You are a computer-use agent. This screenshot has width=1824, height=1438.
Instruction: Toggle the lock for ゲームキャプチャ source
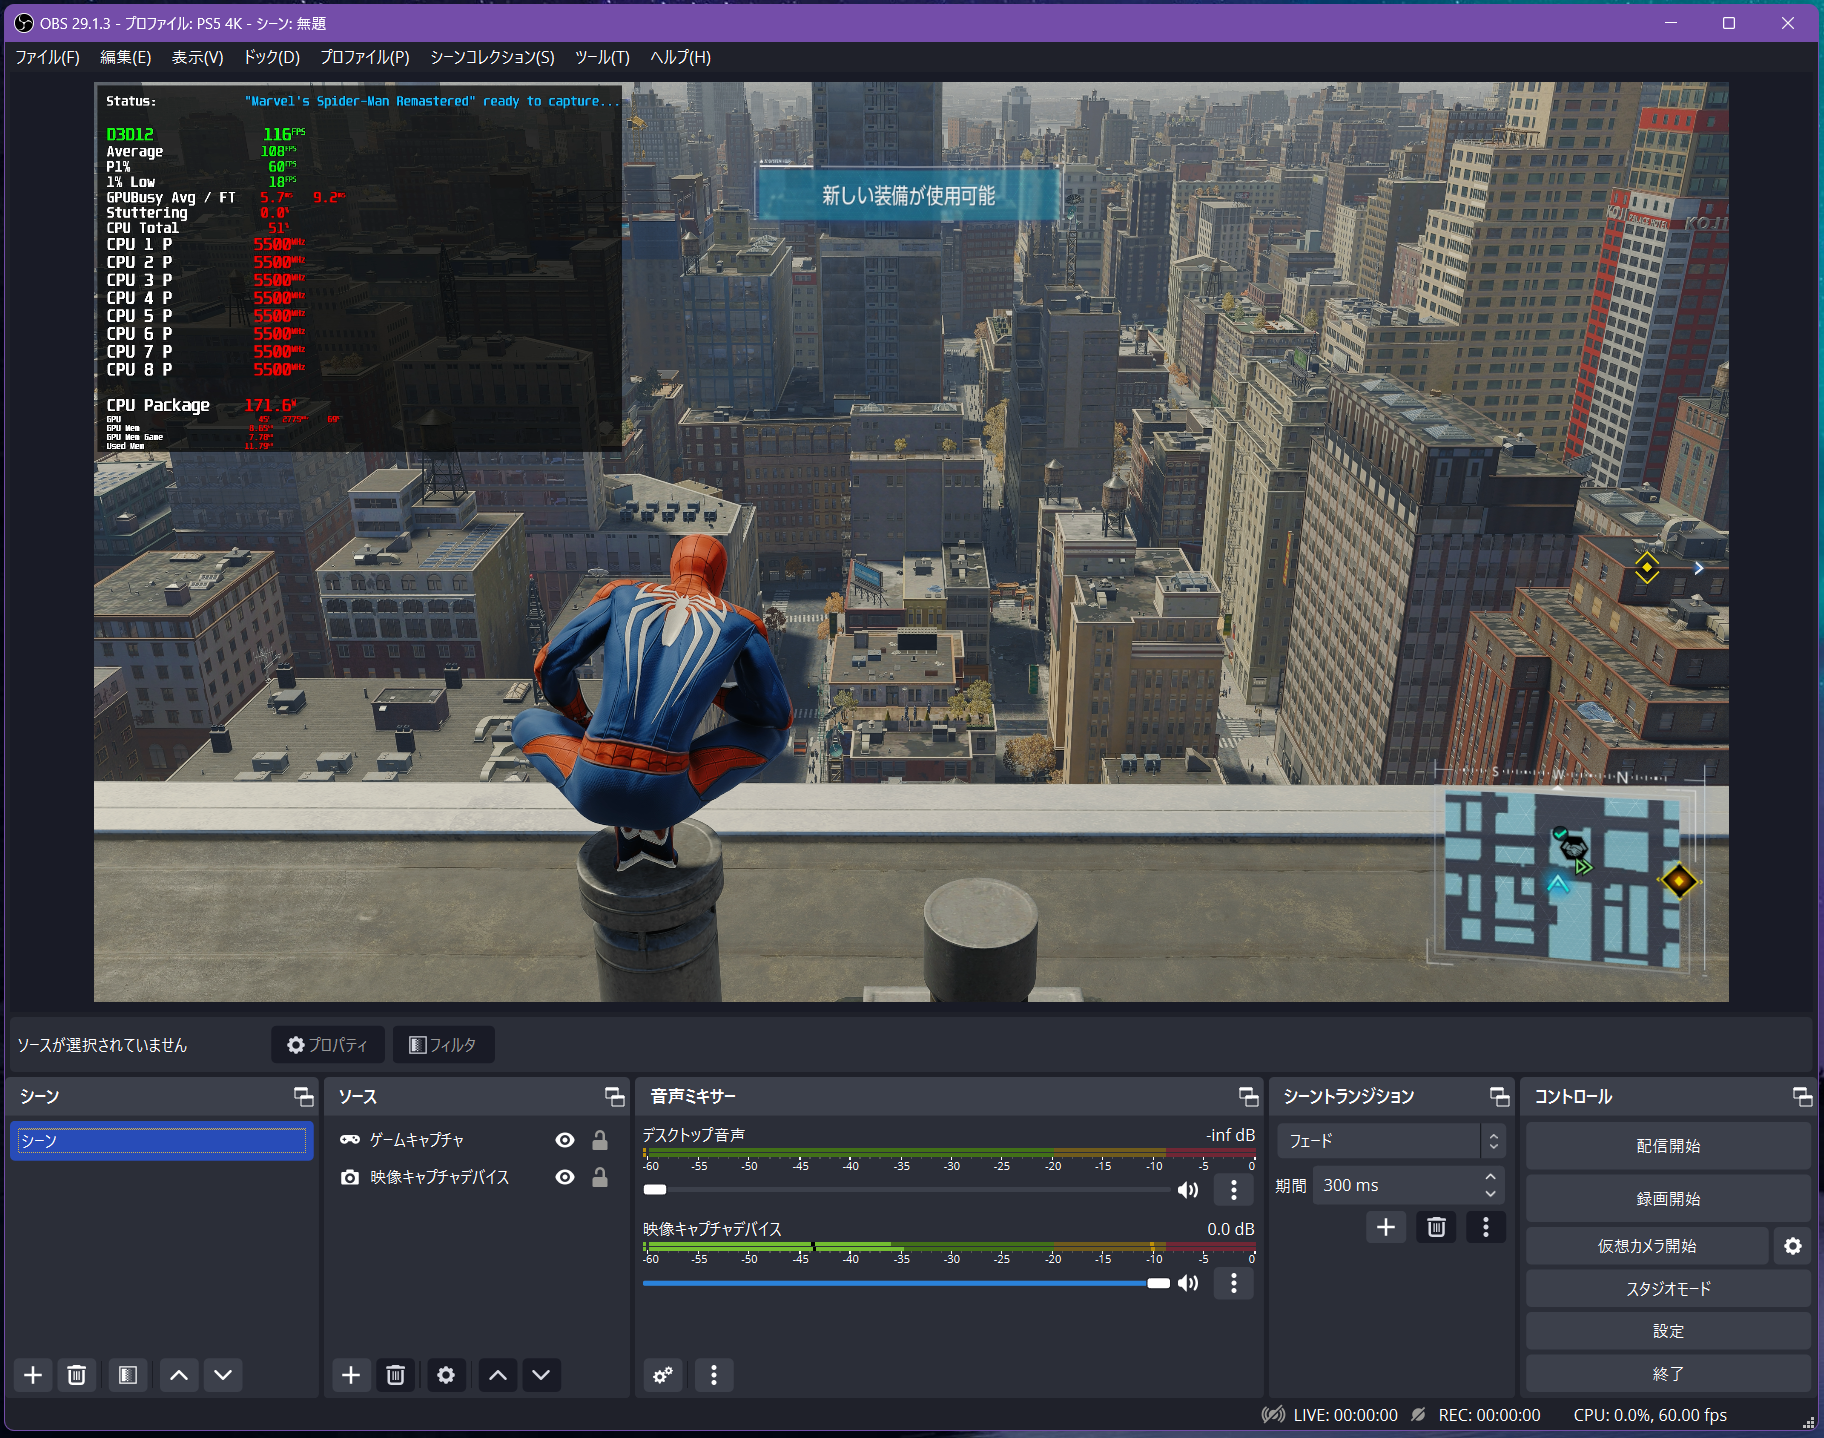[600, 1140]
